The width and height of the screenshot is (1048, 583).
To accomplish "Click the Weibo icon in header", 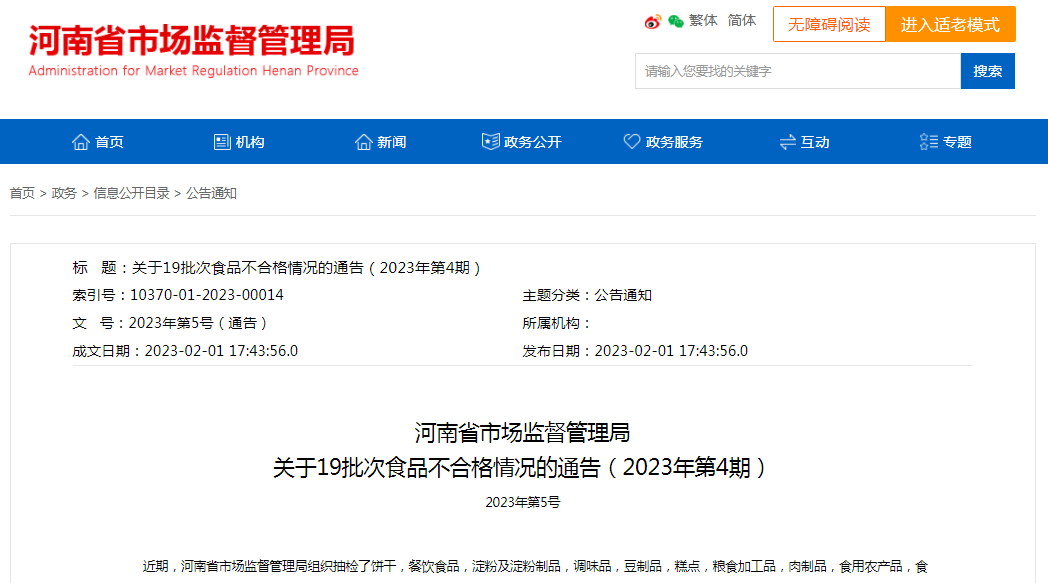I will [653, 21].
